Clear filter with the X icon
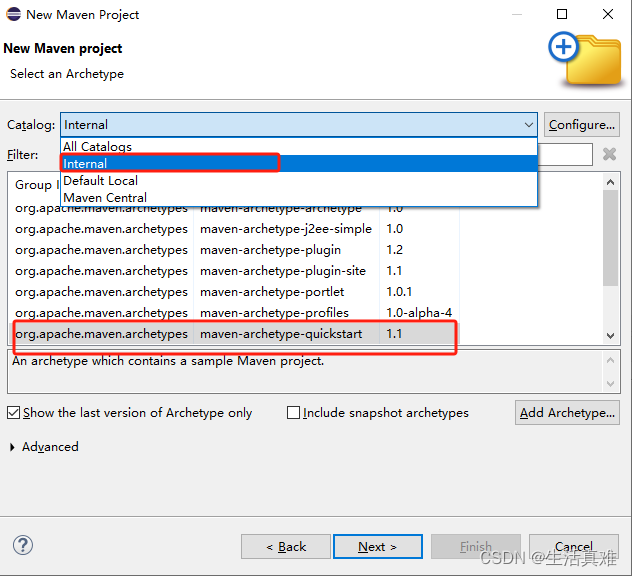Screen dimensions: 632x576 tap(609, 154)
